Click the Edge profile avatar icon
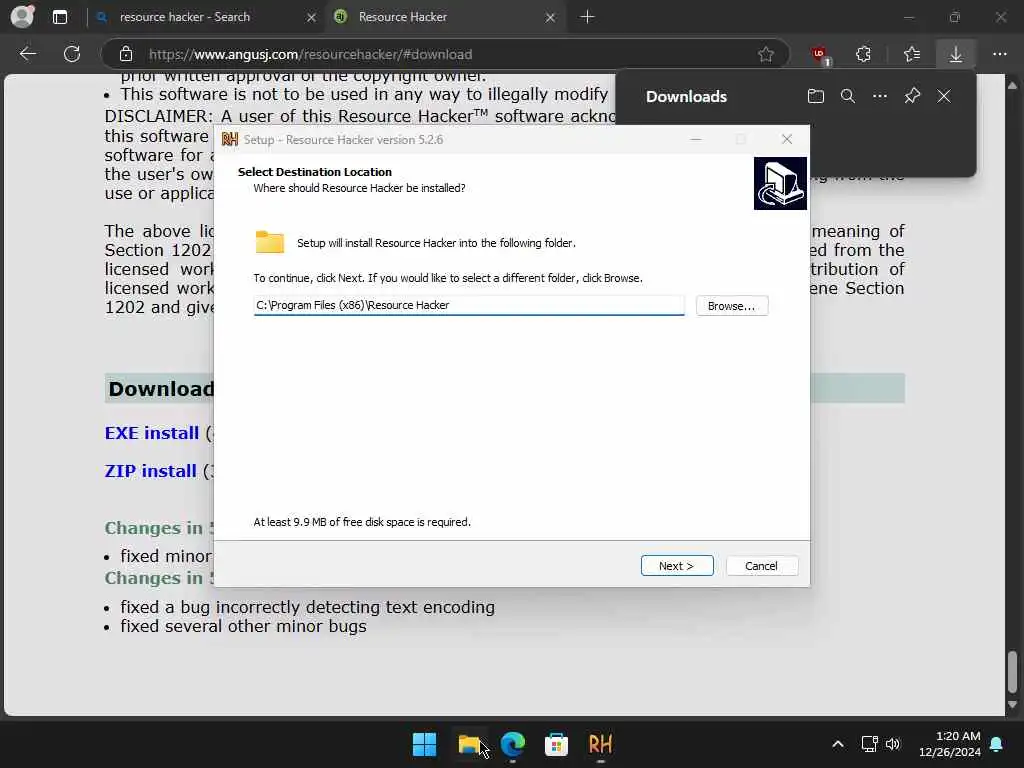 coord(22,16)
